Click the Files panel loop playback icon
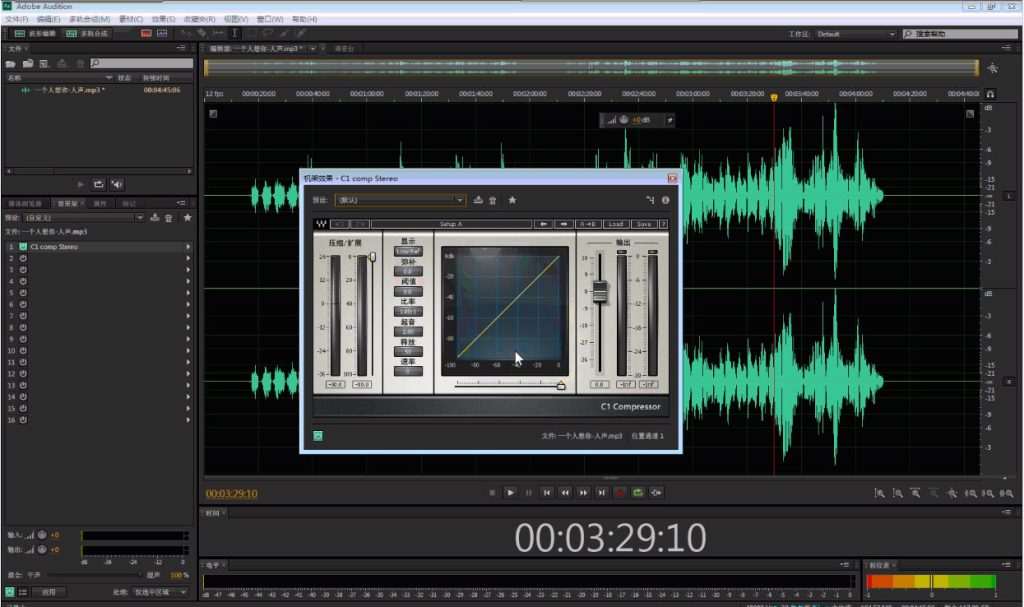Screen dimensions: 1024x607 coord(99,184)
